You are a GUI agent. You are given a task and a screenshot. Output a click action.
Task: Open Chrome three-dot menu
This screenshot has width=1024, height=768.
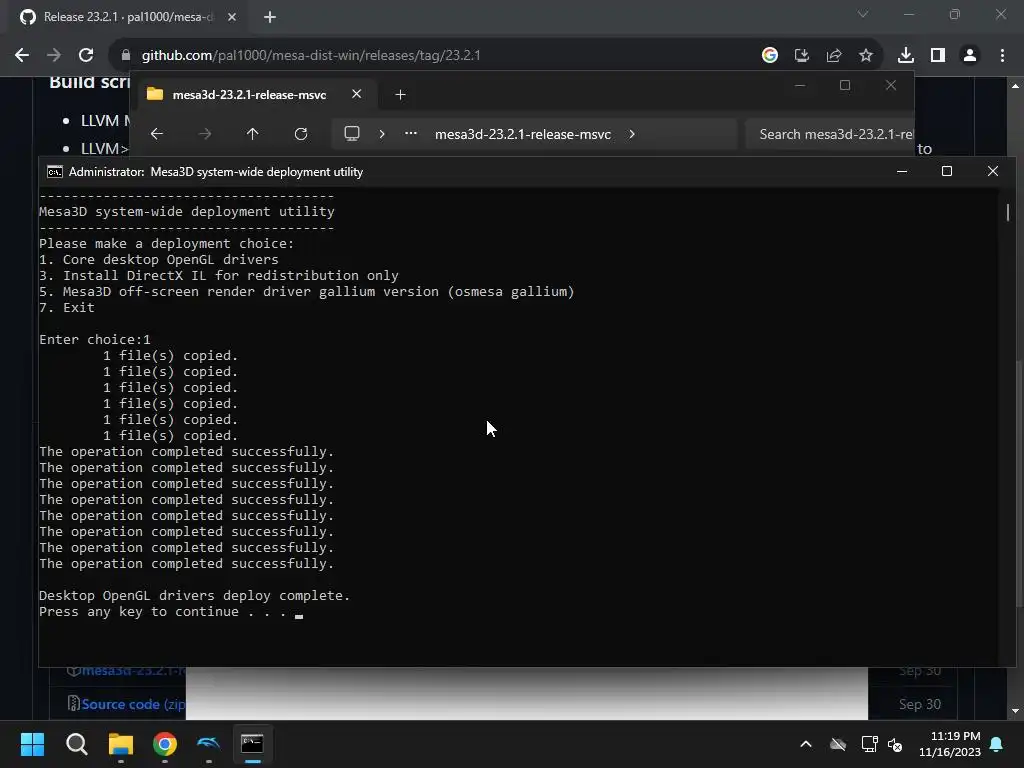pos(1002,56)
